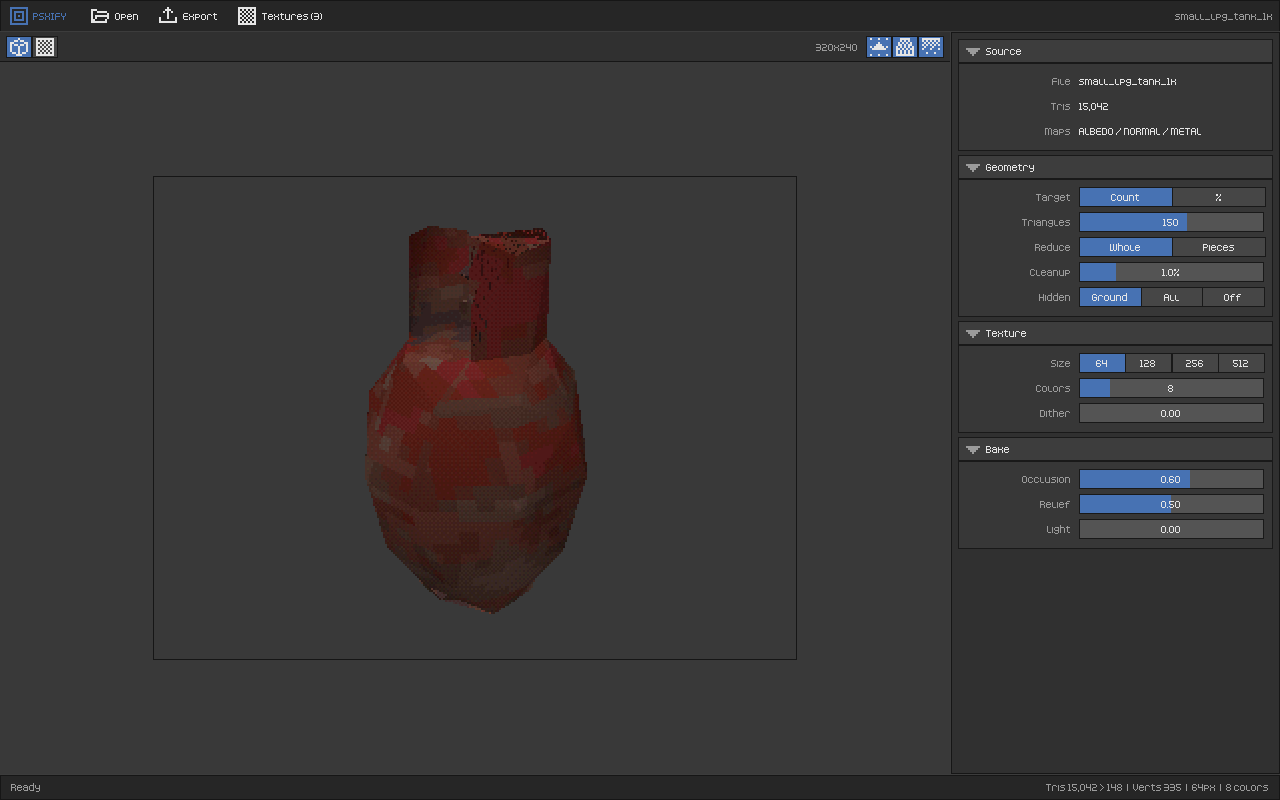
Task: Set Hidden option to Off
Action: (x=1233, y=298)
